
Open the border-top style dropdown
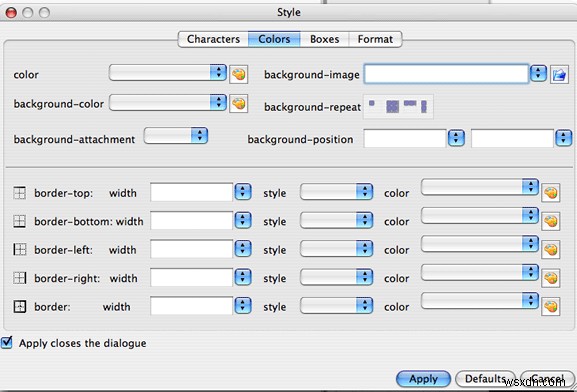pyautogui.click(x=336, y=192)
